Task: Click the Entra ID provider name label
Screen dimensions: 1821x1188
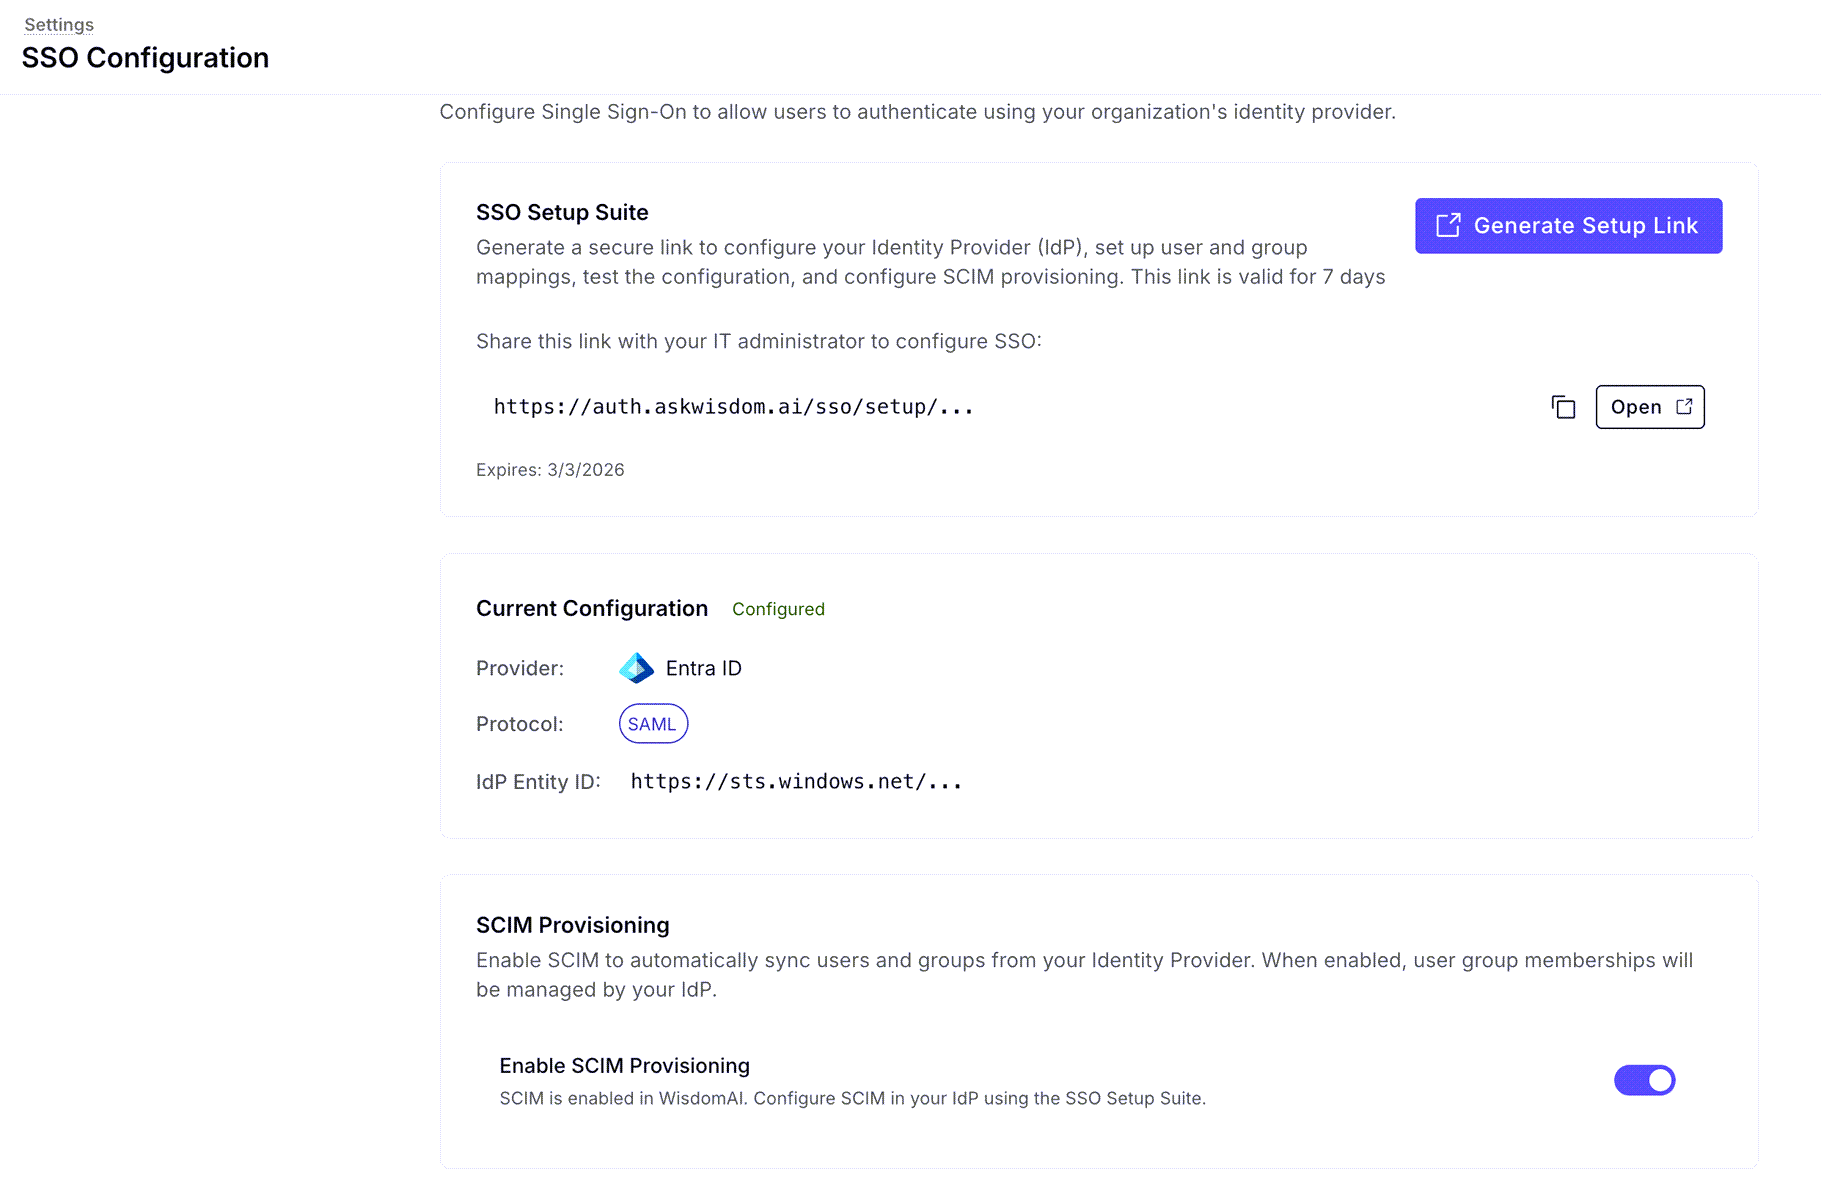Action: tap(703, 668)
